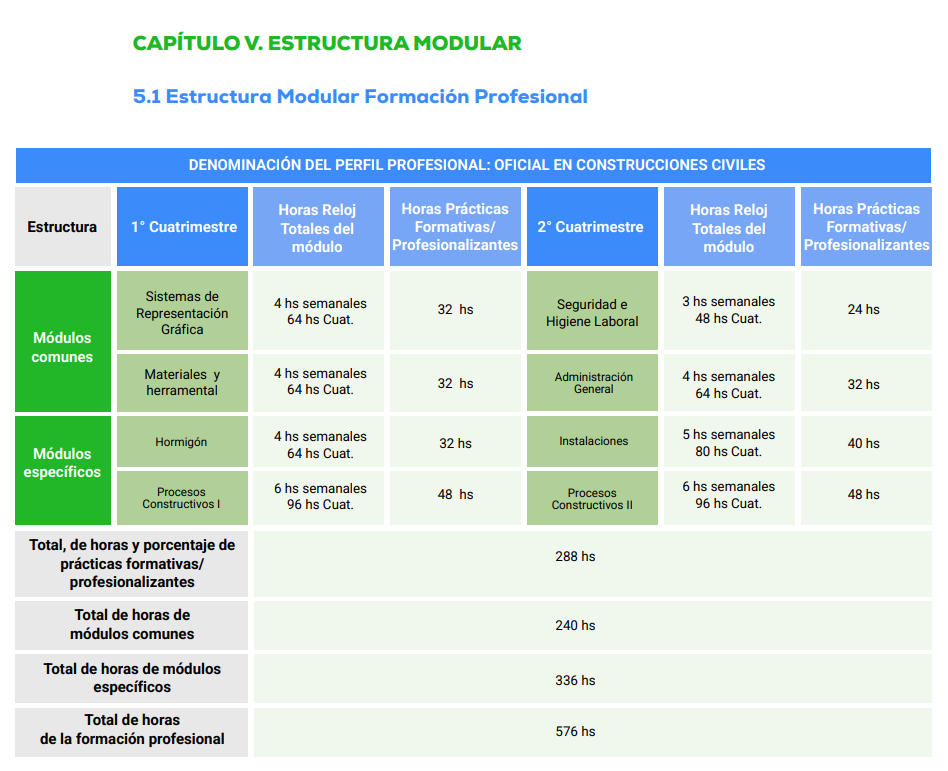Click the "Procesos Constructivos I" module cell

[x=183, y=498]
